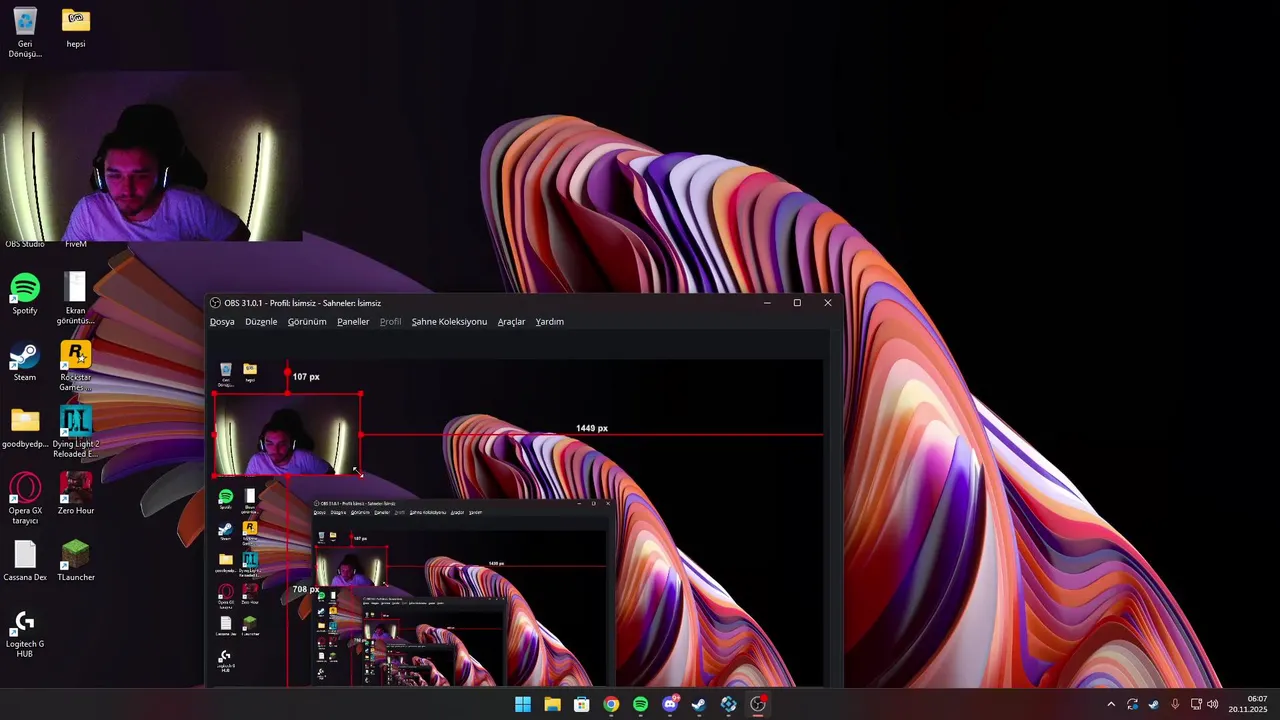Select the Rockstar Games launcher shortcut
The width and height of the screenshot is (1280, 720).
[76, 366]
